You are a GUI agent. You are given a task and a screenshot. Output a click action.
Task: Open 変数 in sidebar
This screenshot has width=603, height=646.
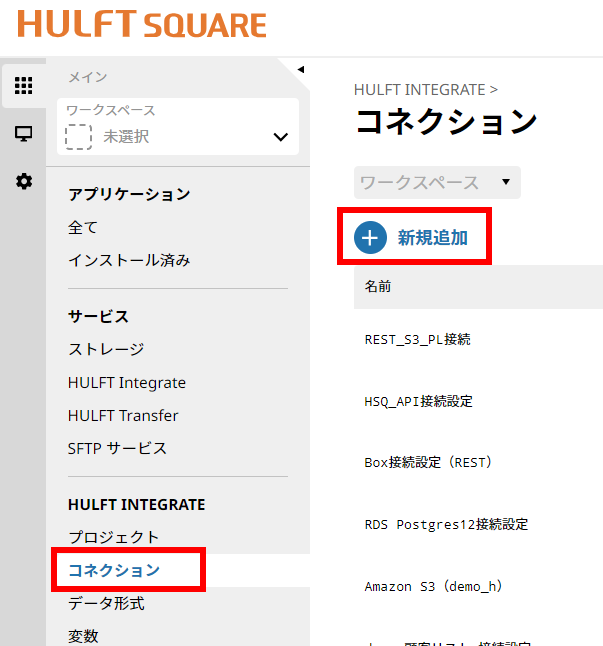pos(83,636)
